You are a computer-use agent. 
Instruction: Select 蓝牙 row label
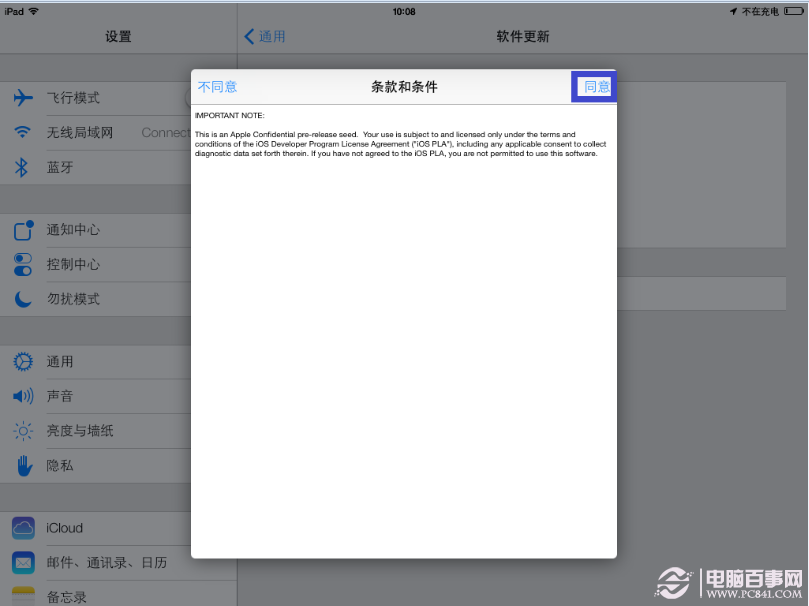(60, 167)
